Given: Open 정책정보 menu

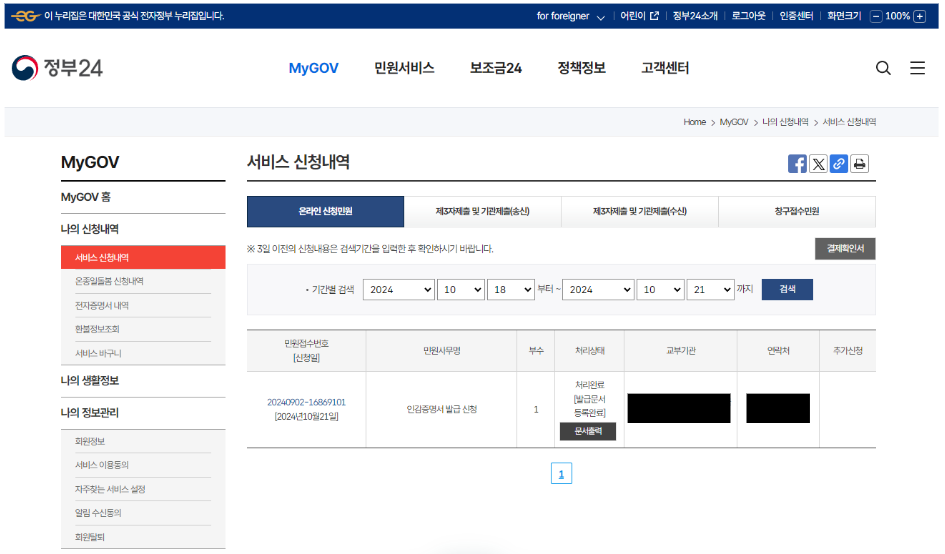Looking at the screenshot, I should coord(581,68).
